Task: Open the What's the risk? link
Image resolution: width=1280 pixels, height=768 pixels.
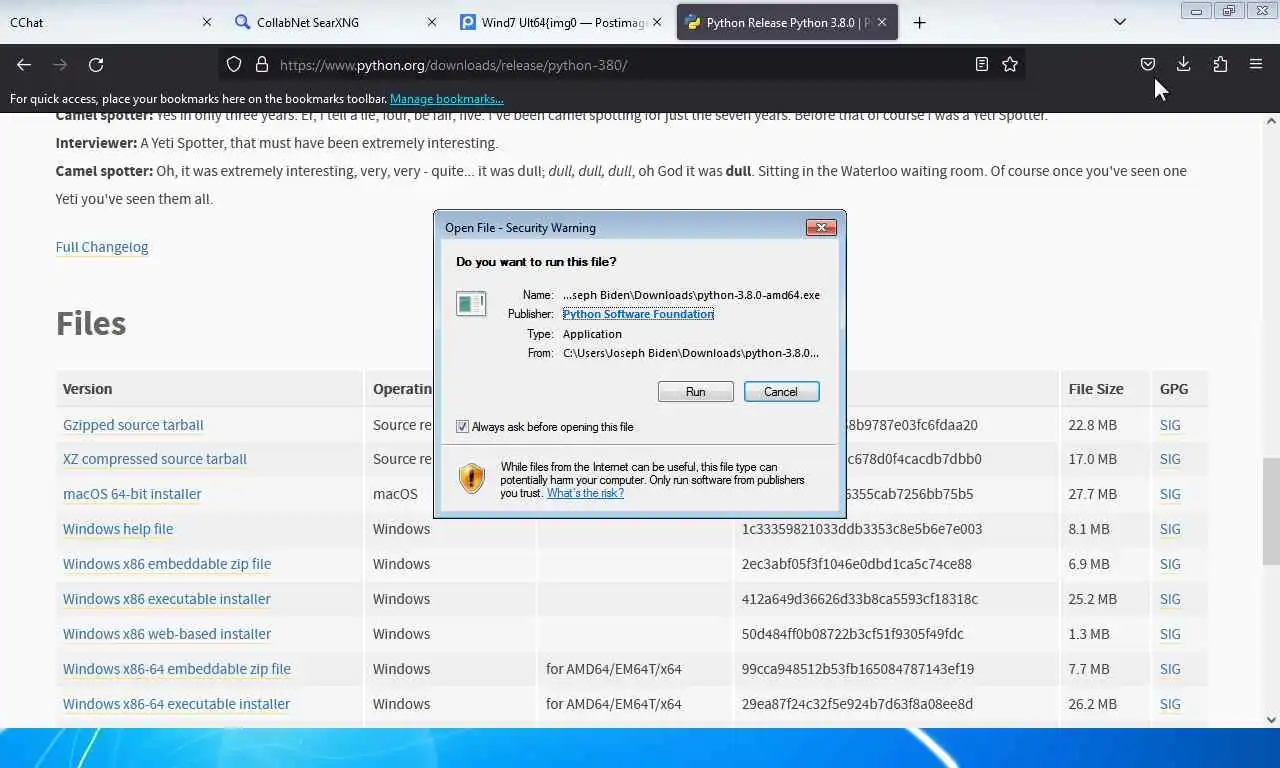Action: coord(585,493)
